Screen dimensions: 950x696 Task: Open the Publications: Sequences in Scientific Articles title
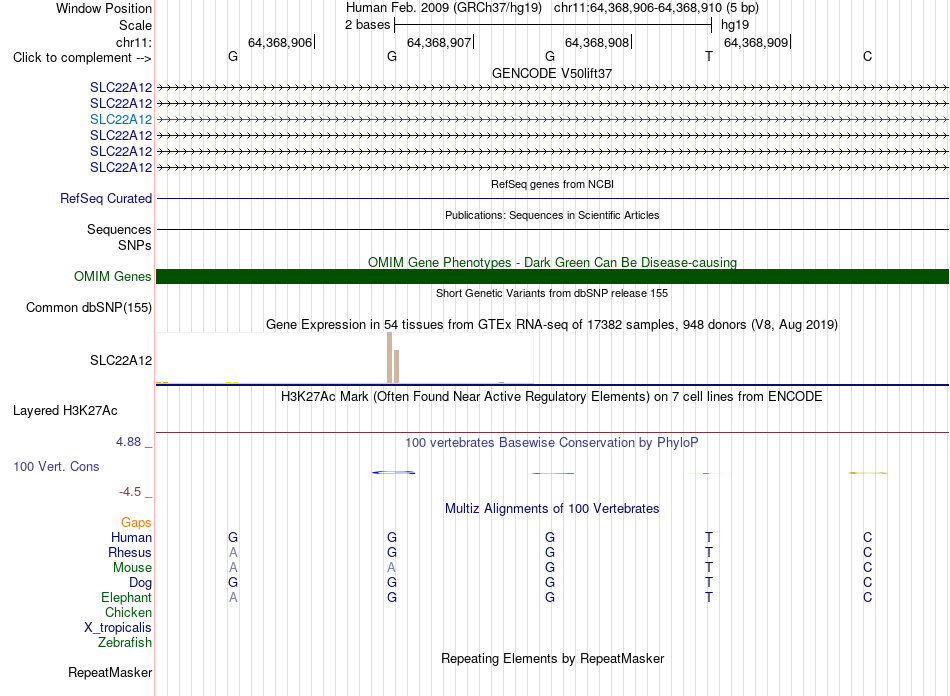pos(552,215)
